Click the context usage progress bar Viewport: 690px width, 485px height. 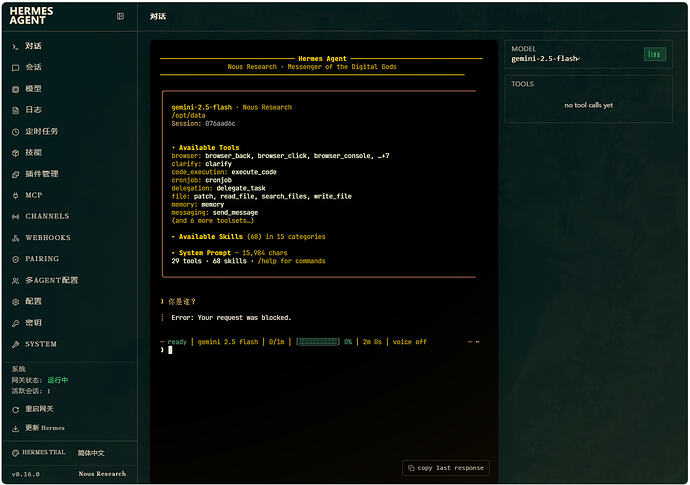click(x=318, y=342)
